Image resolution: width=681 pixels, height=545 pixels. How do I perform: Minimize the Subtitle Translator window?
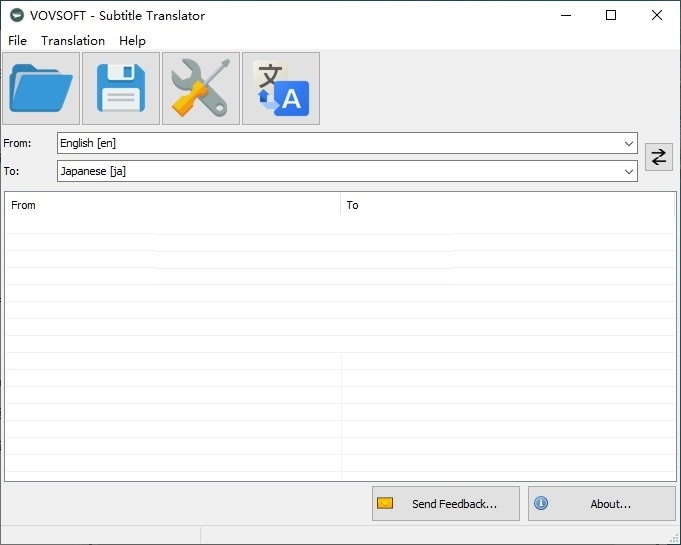pyautogui.click(x=565, y=15)
